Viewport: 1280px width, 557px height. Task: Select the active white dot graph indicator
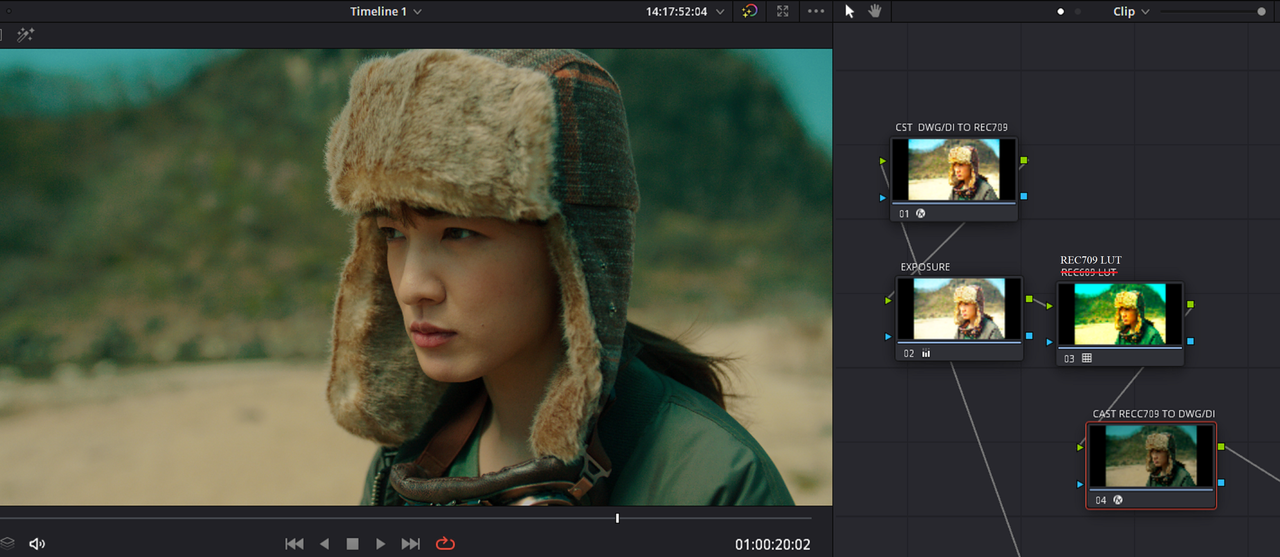1061,12
